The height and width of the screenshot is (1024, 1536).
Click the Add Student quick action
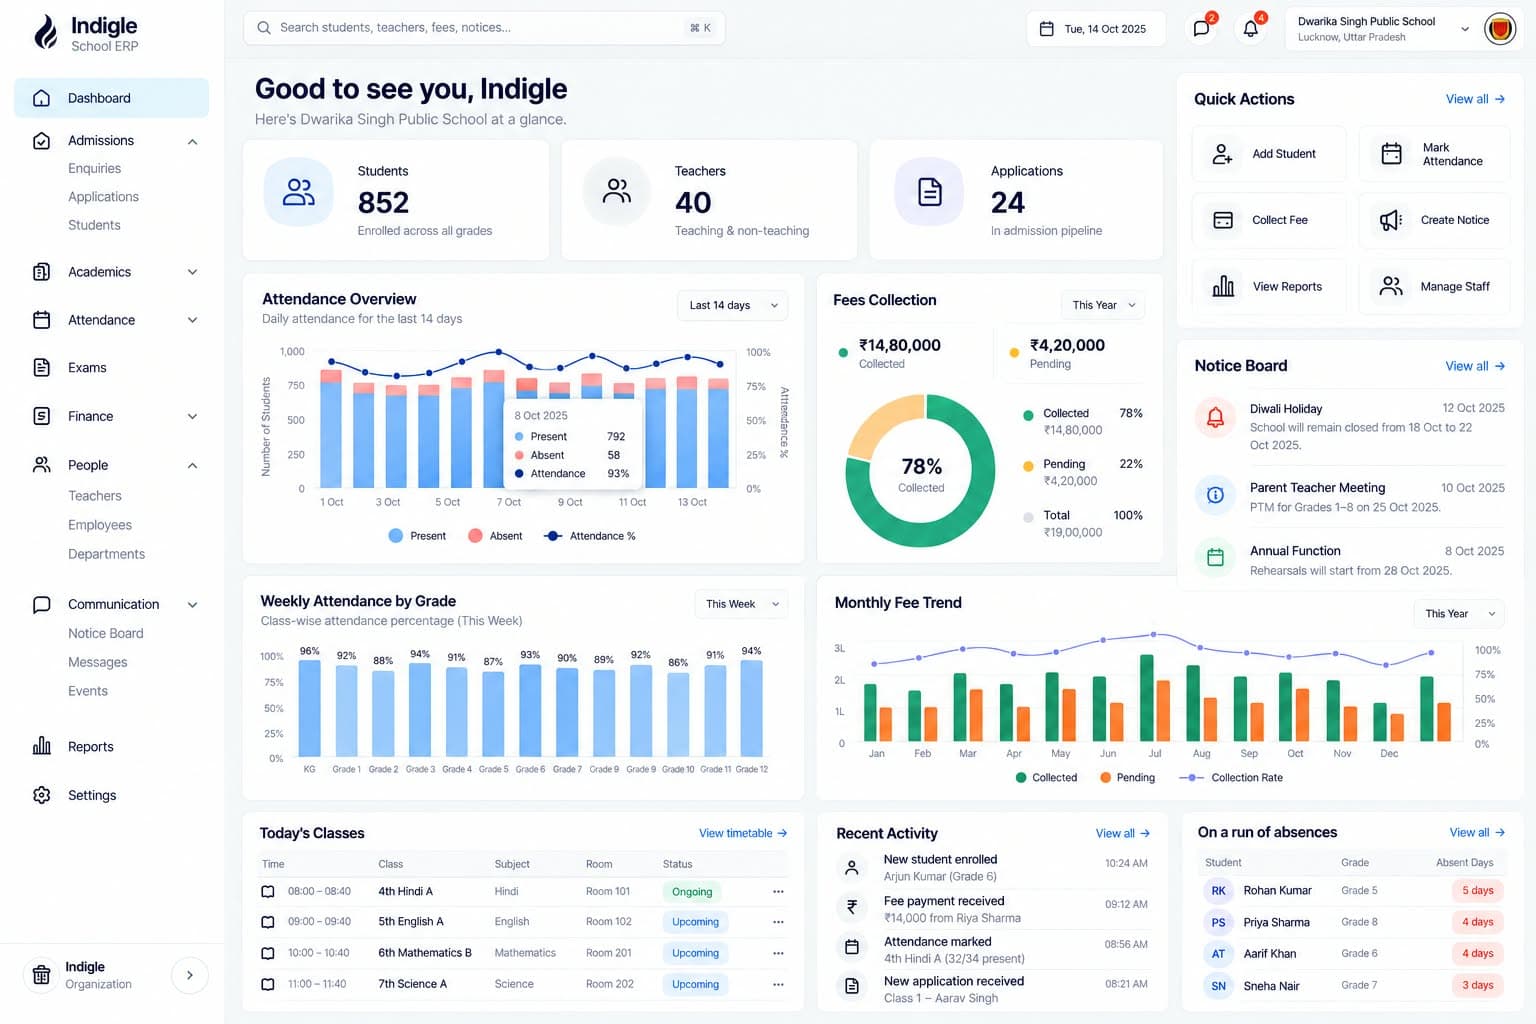pos(1269,154)
